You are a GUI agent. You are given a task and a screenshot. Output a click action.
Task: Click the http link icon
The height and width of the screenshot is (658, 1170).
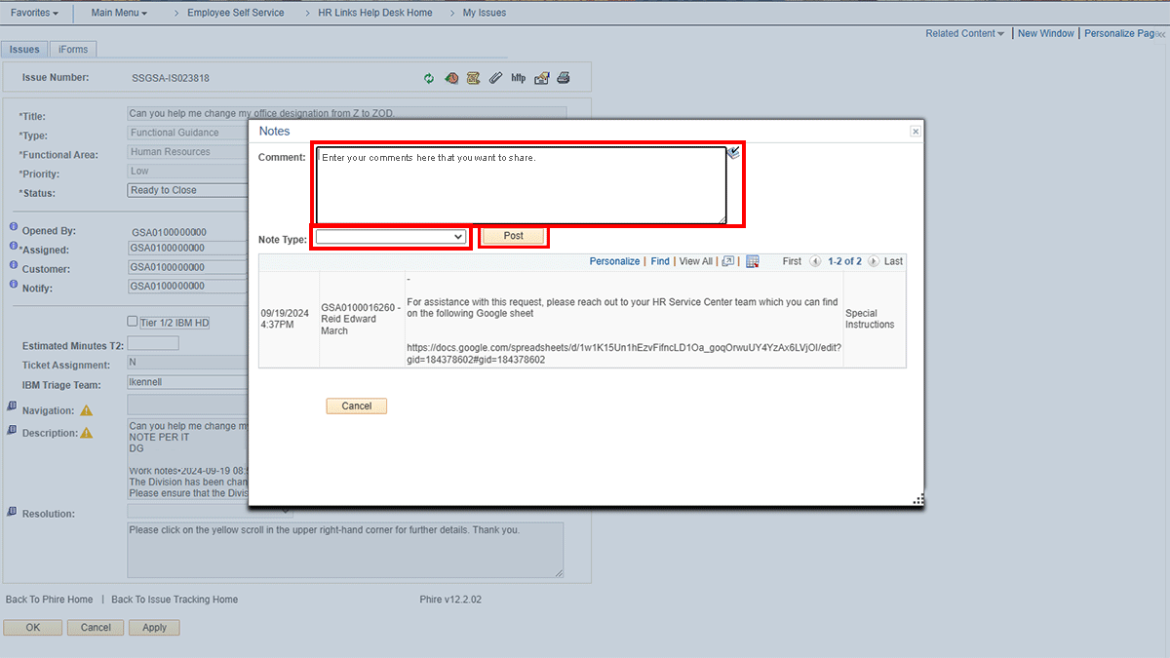pos(518,78)
